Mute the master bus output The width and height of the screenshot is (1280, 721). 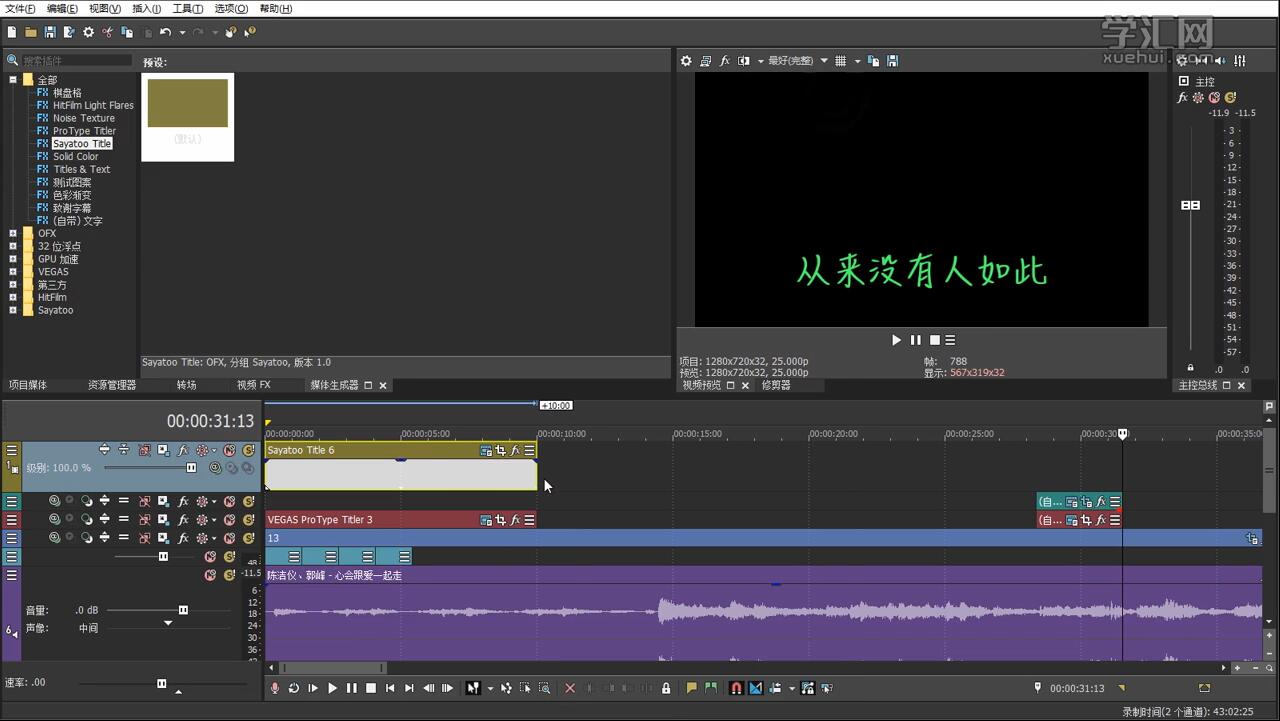[x=1214, y=98]
